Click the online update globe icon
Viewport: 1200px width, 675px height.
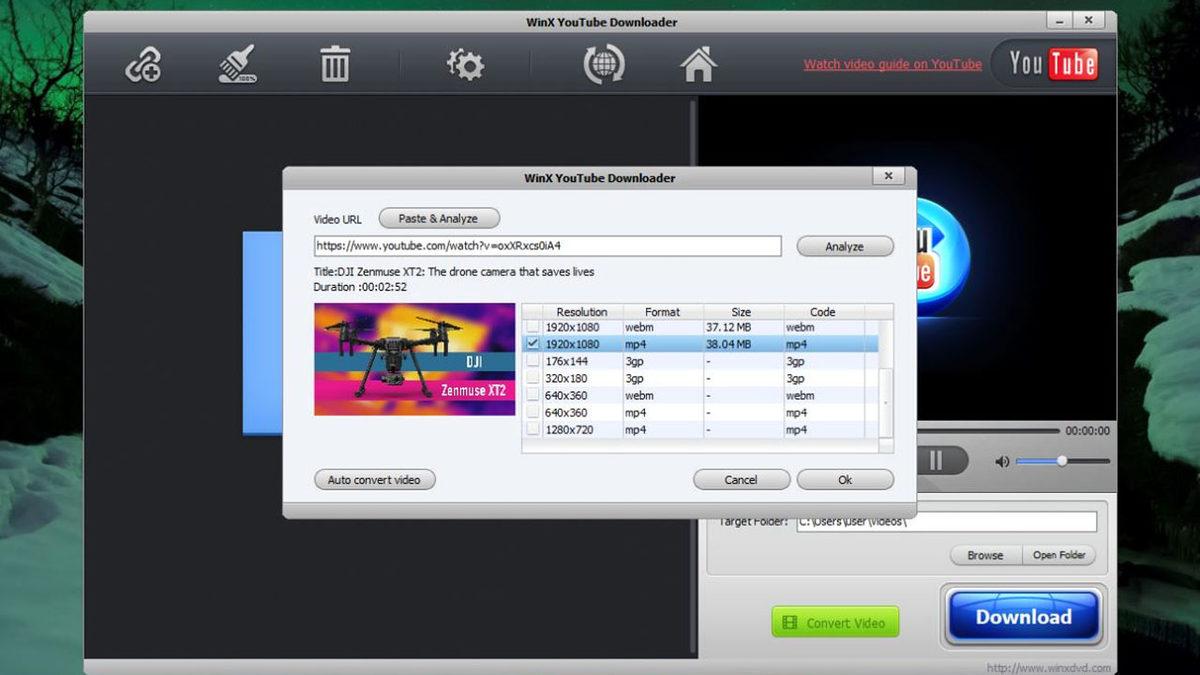pos(601,62)
